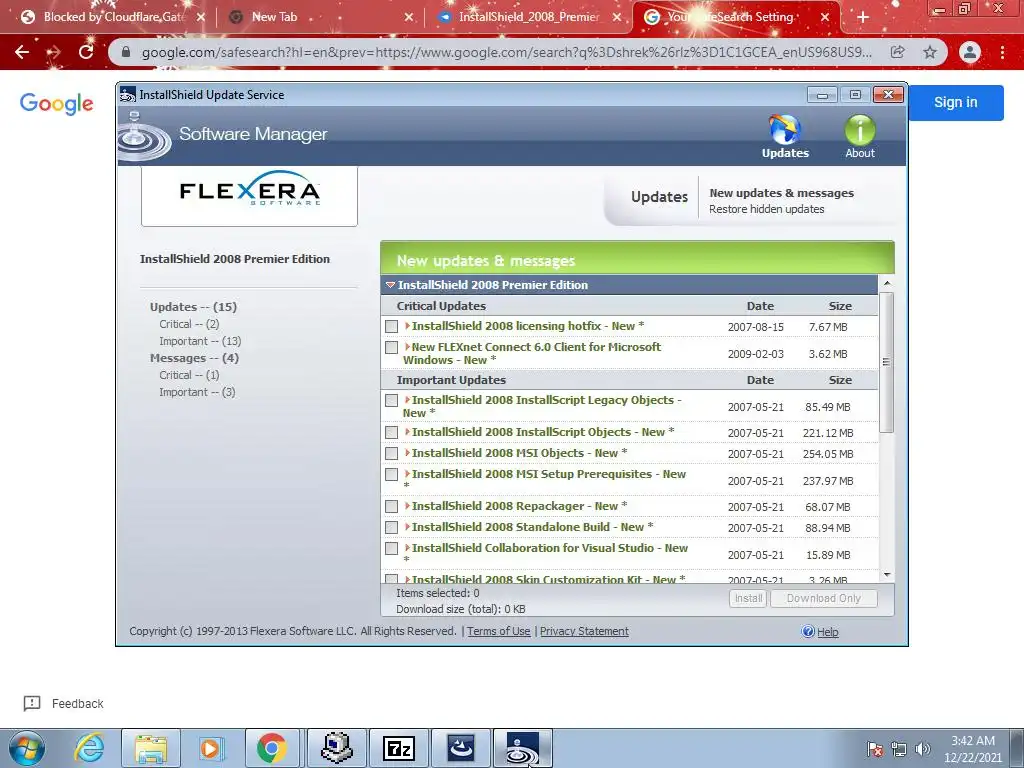Click updates list scroll down arrow
1024x768 pixels.
click(x=887, y=575)
